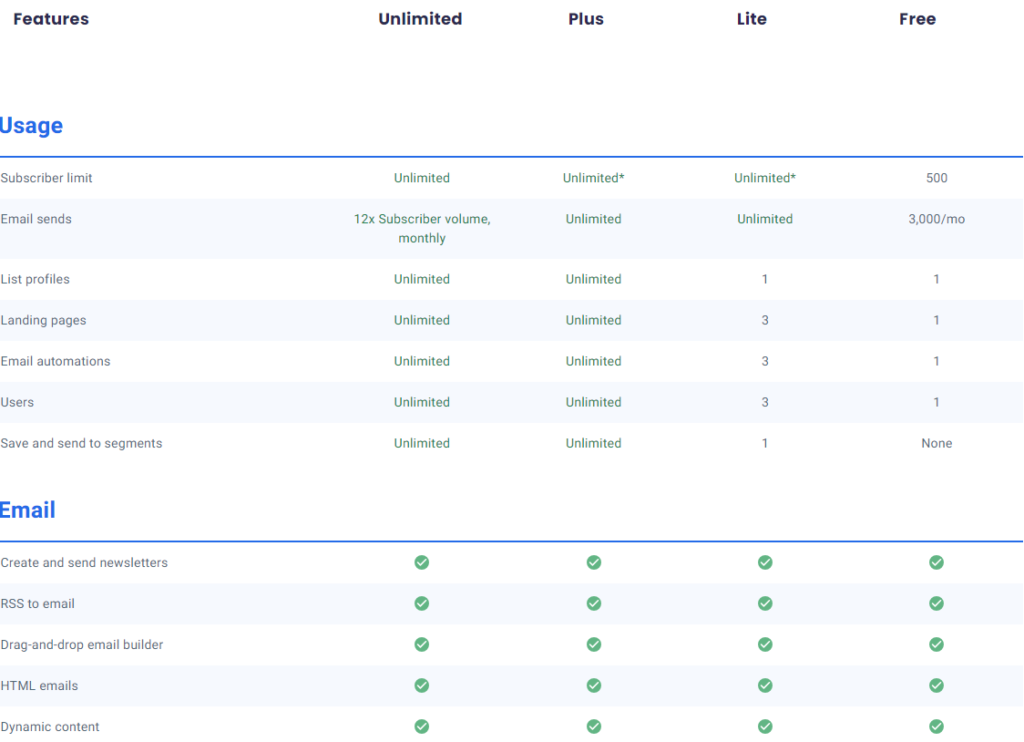Click the Features column header

[x=51, y=19]
